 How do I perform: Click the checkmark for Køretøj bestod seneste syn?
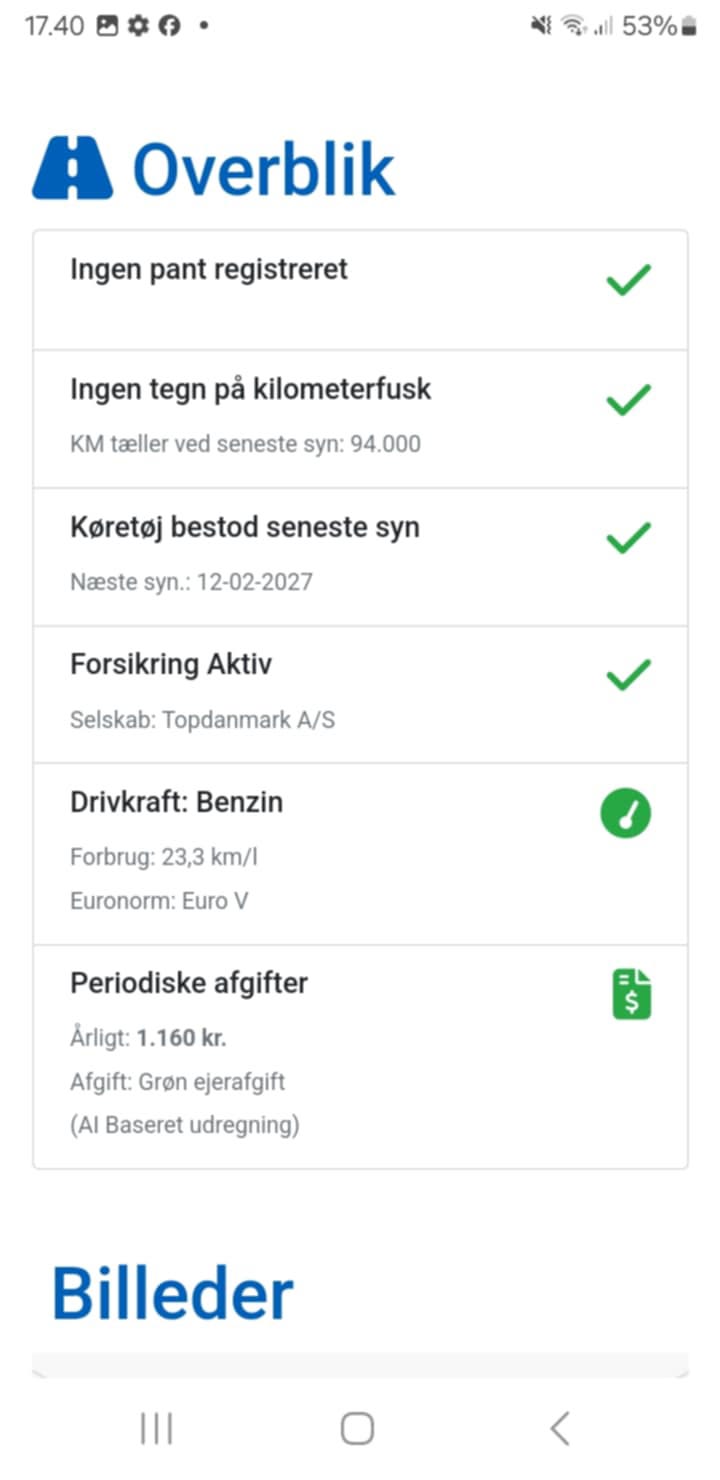point(628,538)
